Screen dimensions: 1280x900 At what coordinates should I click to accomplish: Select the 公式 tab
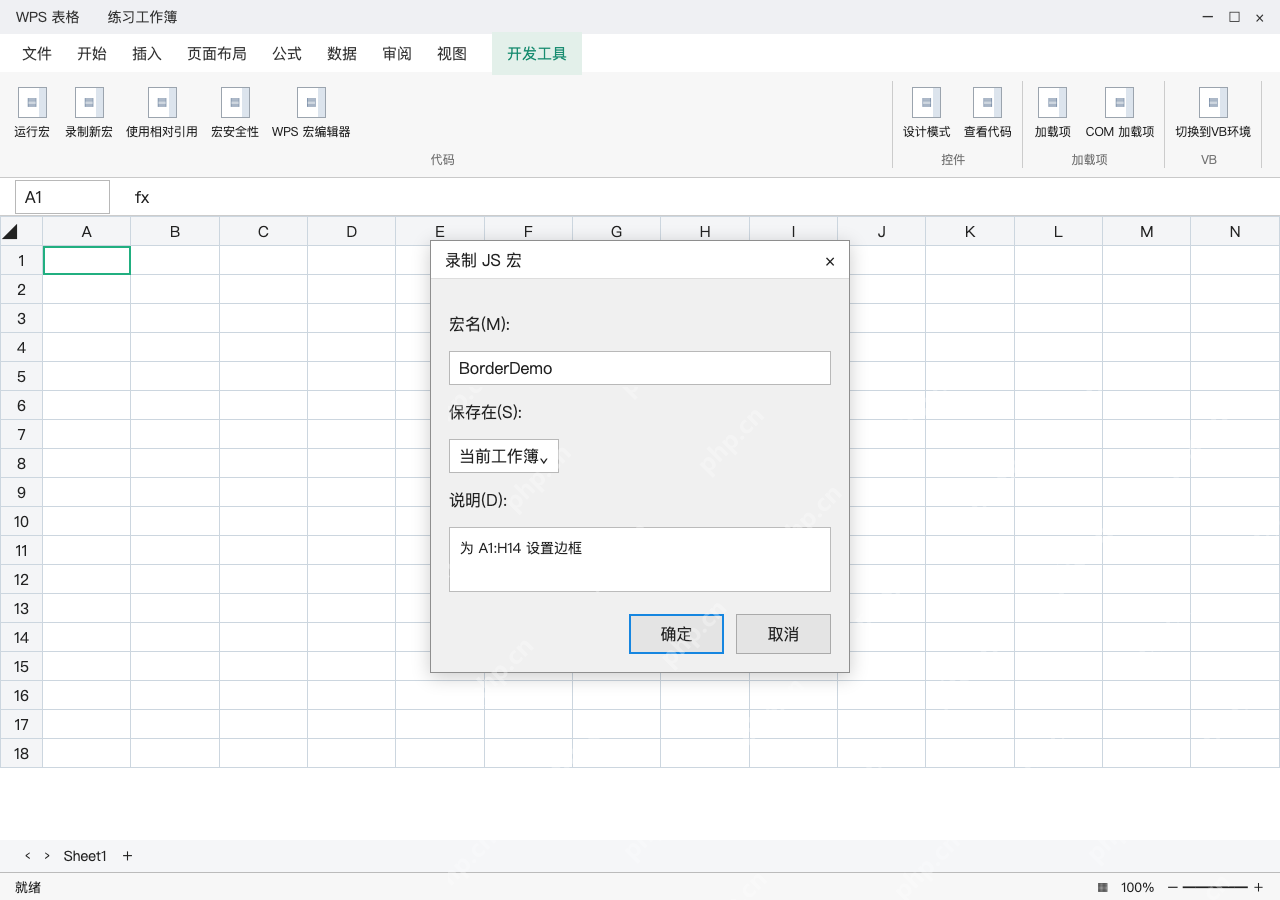pos(287,54)
